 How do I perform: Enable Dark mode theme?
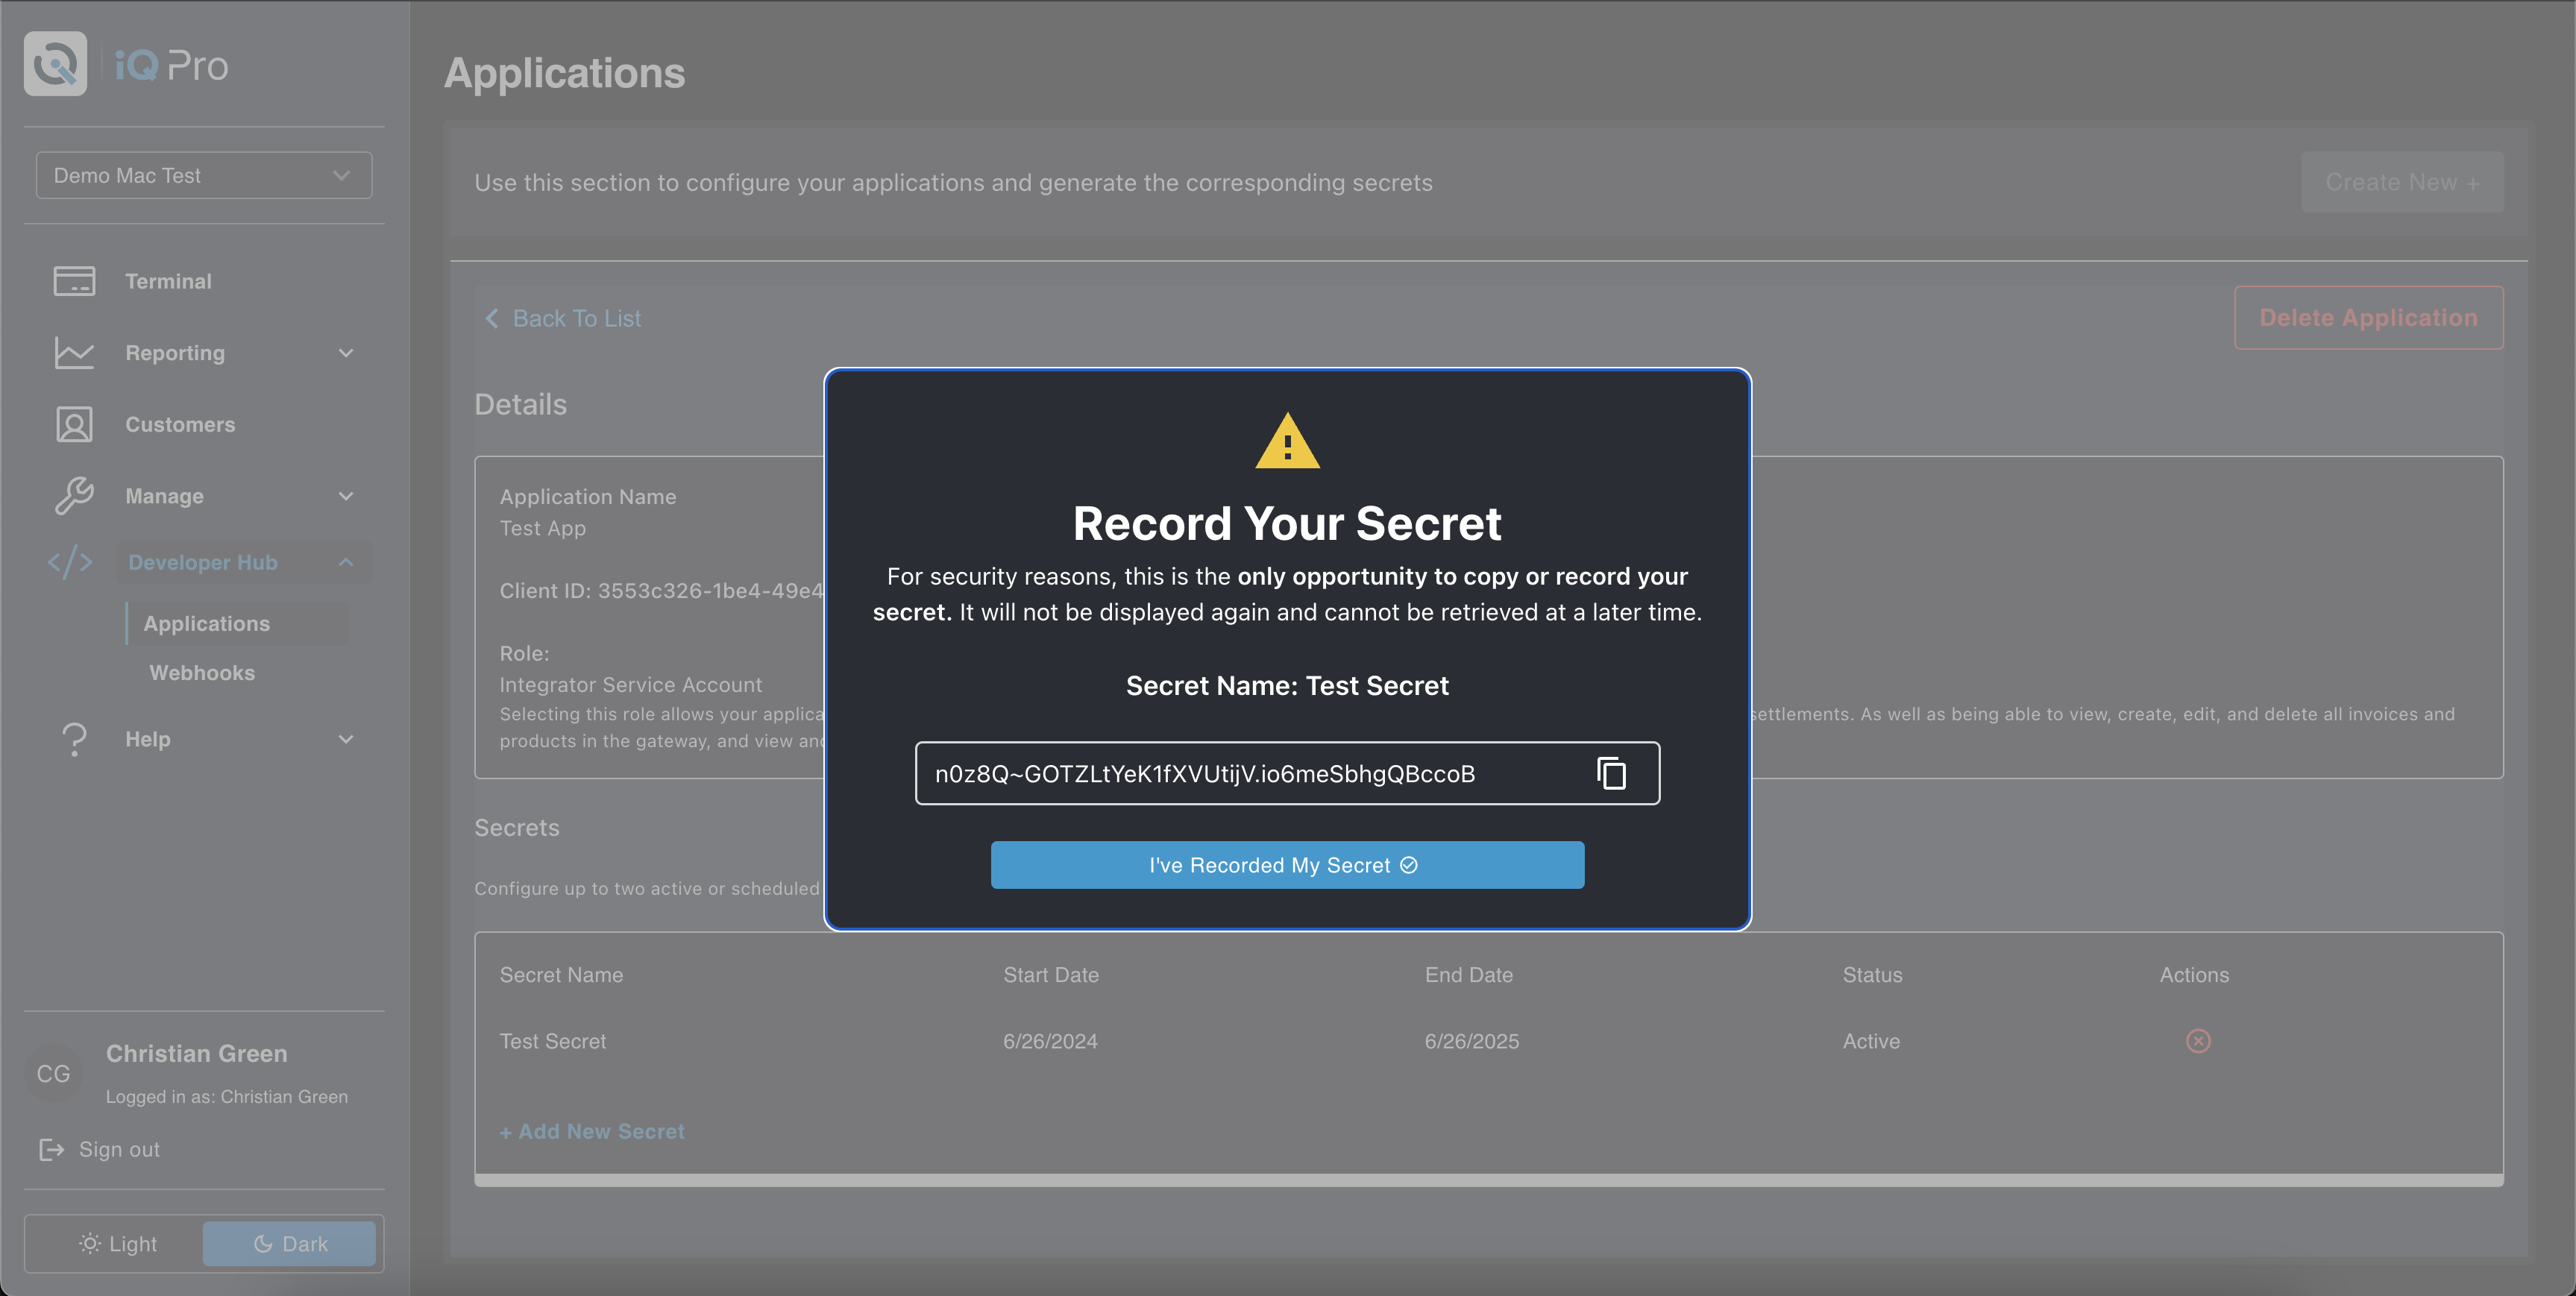(x=289, y=1243)
